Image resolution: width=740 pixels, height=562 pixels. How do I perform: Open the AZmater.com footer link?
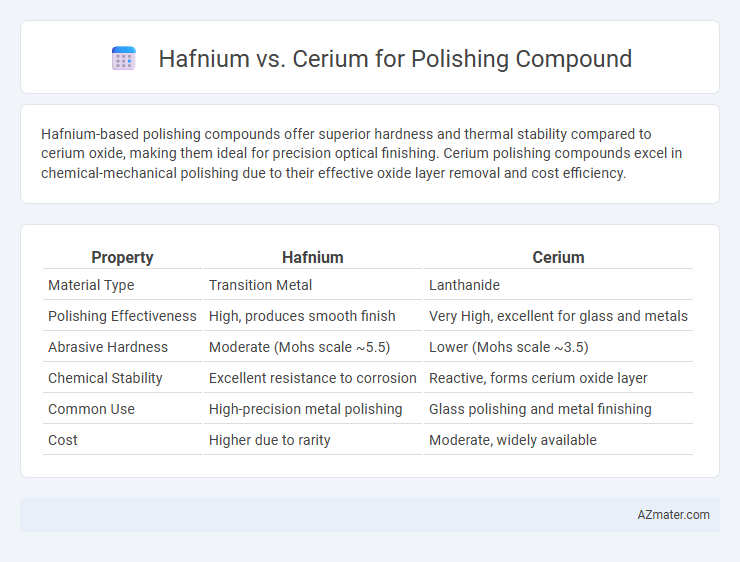pyautogui.click(x=673, y=515)
